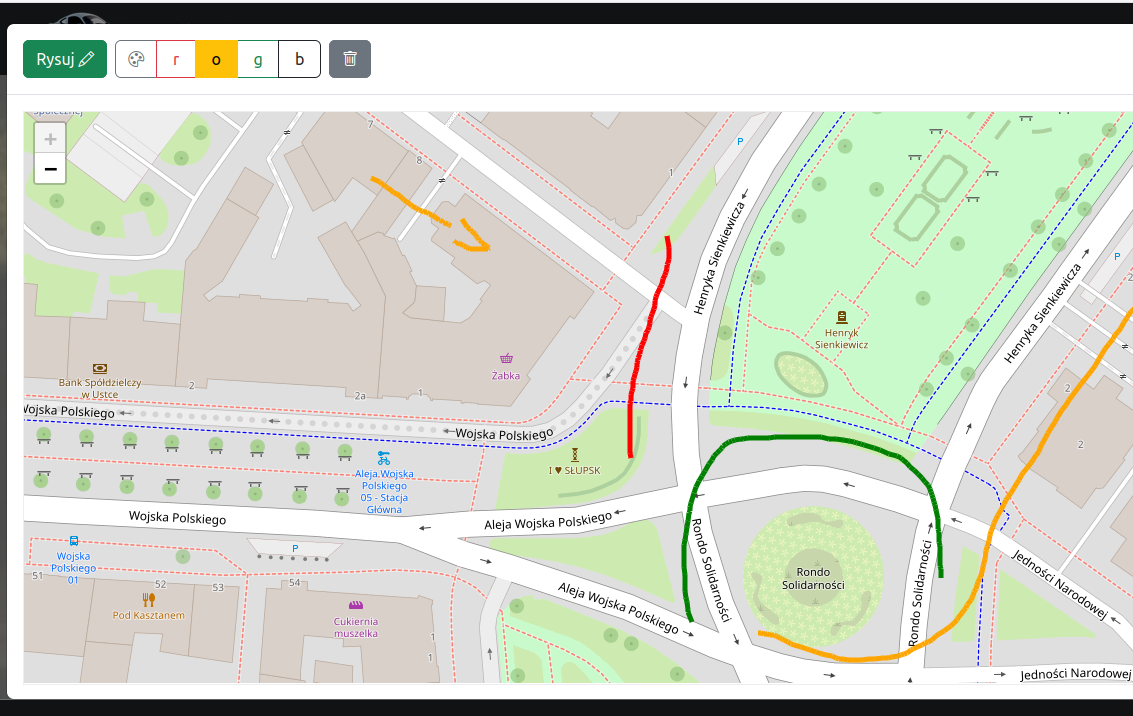Click the 'Pod Kasztanem' label
1133x716 pixels.
click(x=148, y=616)
